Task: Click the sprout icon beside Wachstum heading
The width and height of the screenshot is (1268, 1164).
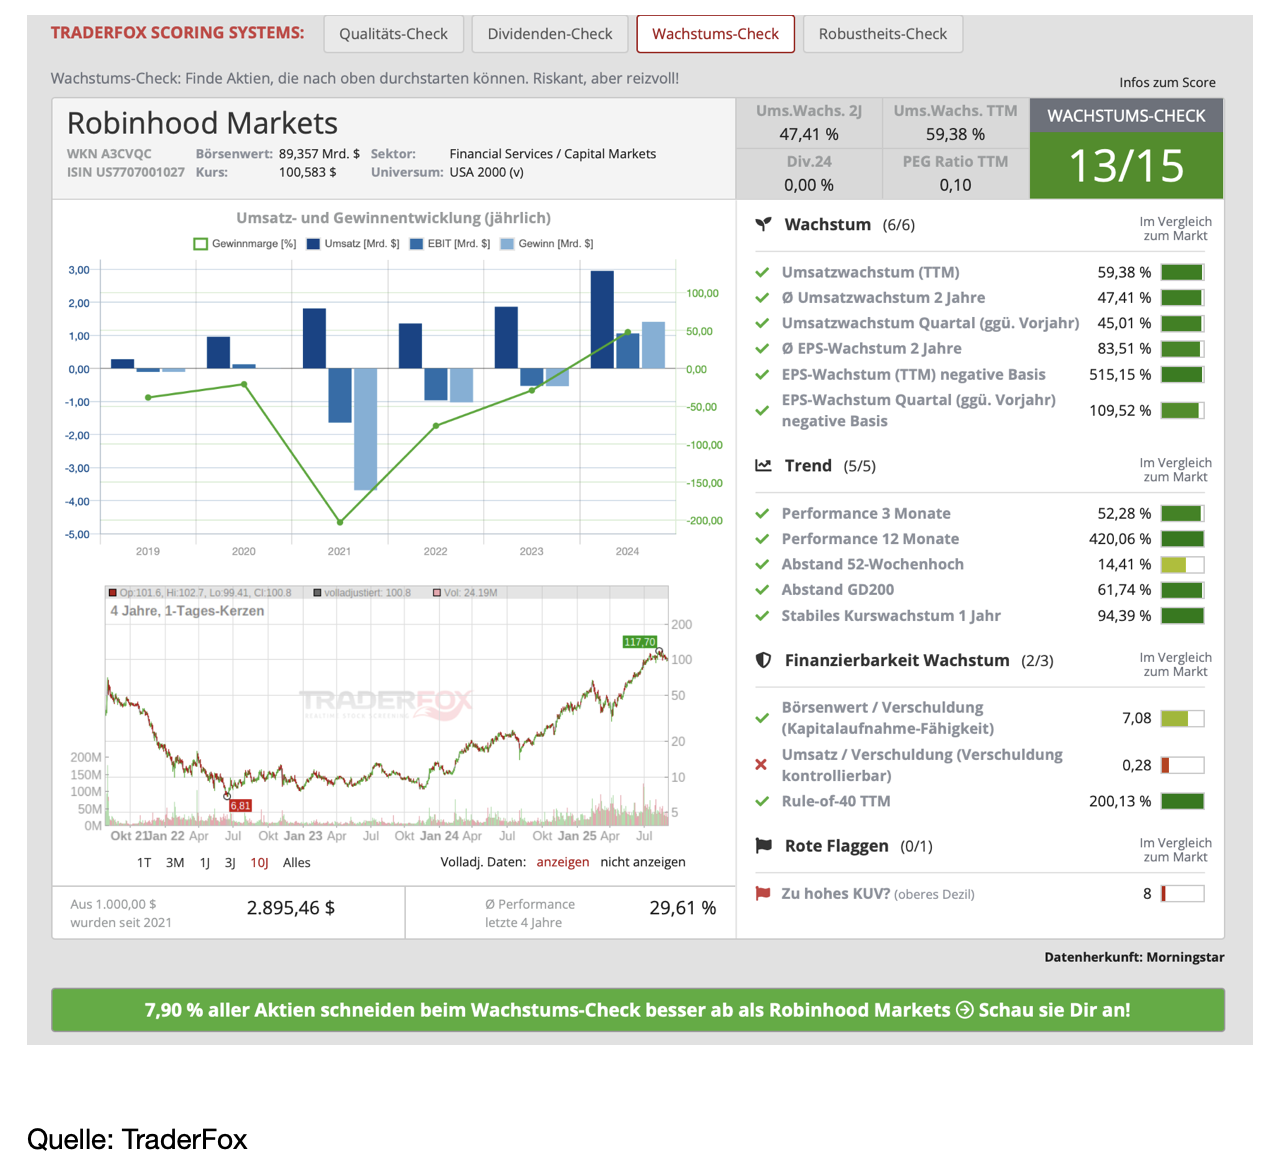Action: pos(763,224)
